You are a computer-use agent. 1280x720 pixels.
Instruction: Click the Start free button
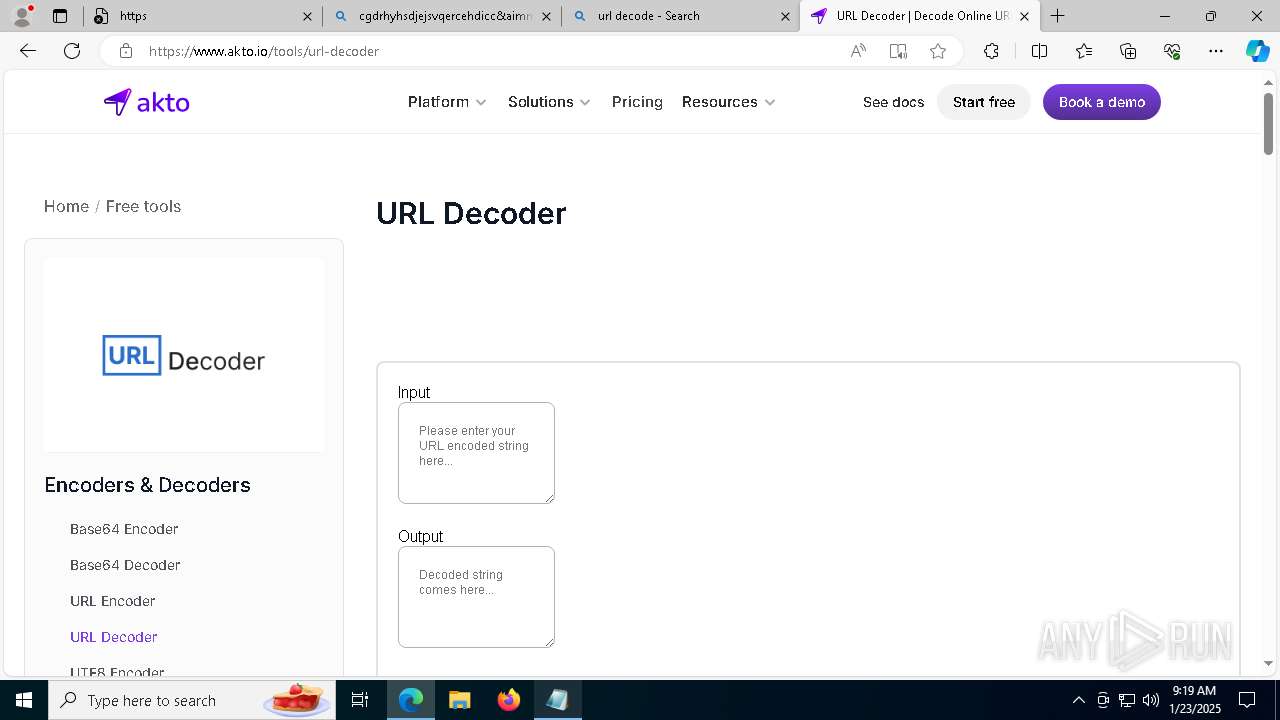click(x=984, y=102)
